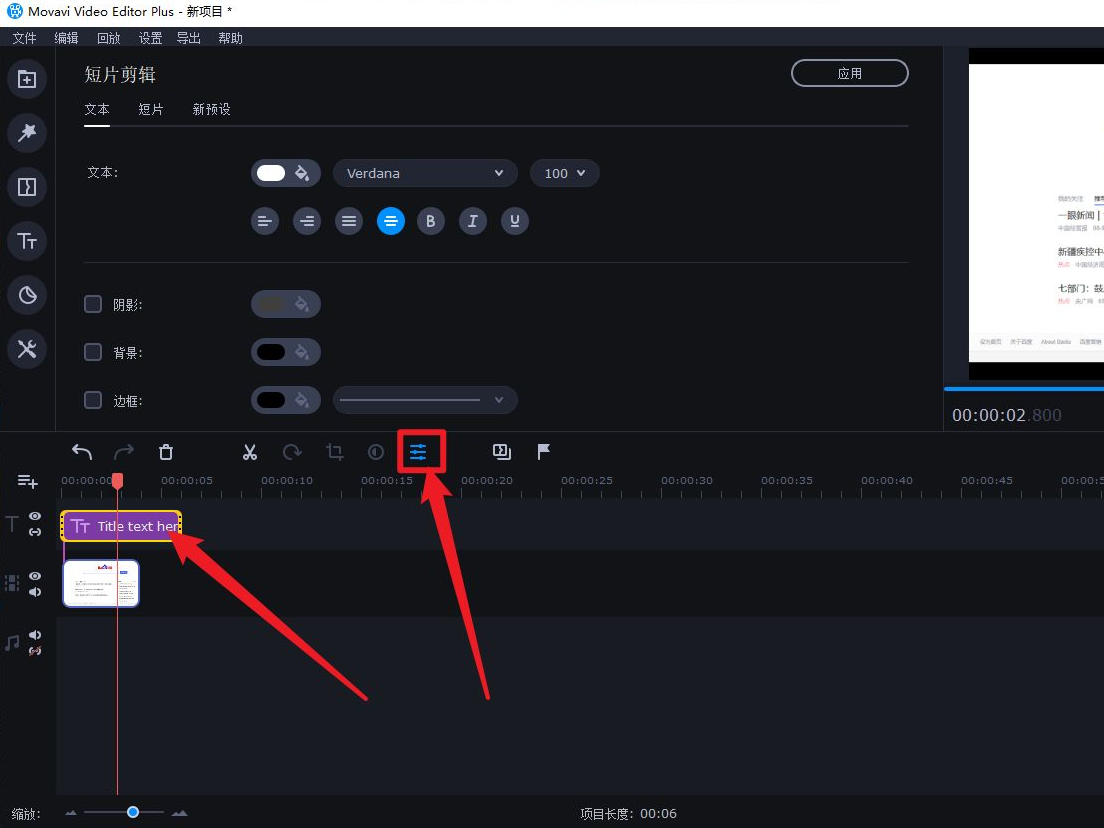The height and width of the screenshot is (828, 1104).
Task: Redo the last undone action
Action: coord(124,452)
